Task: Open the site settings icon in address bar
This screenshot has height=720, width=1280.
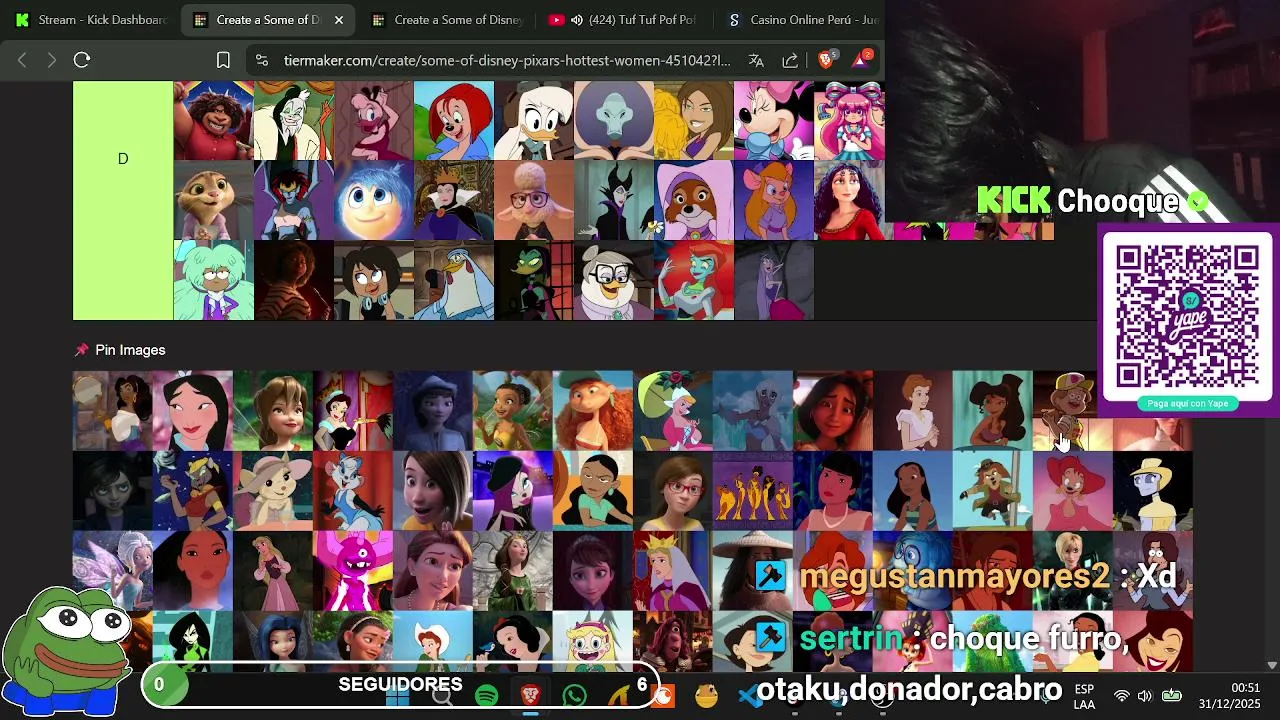Action: (x=262, y=60)
